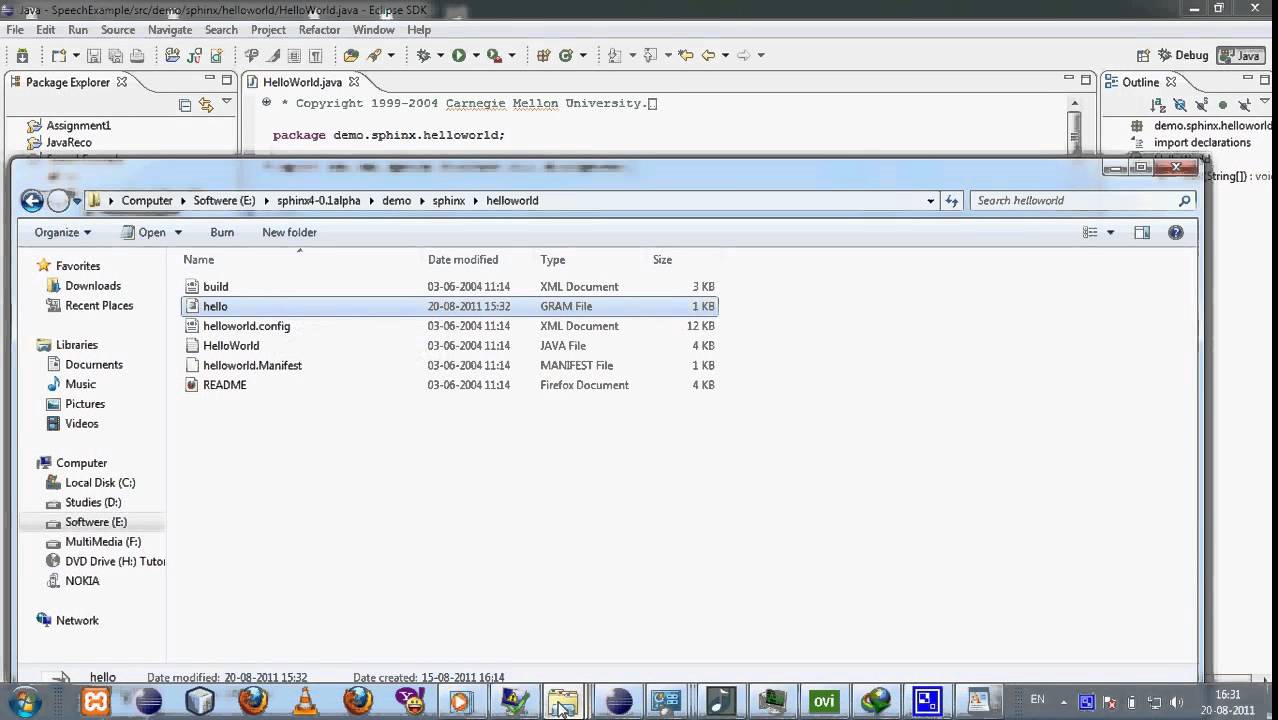Close the HelloWorld.java editor tab
The width and height of the screenshot is (1278, 720).
353,82
